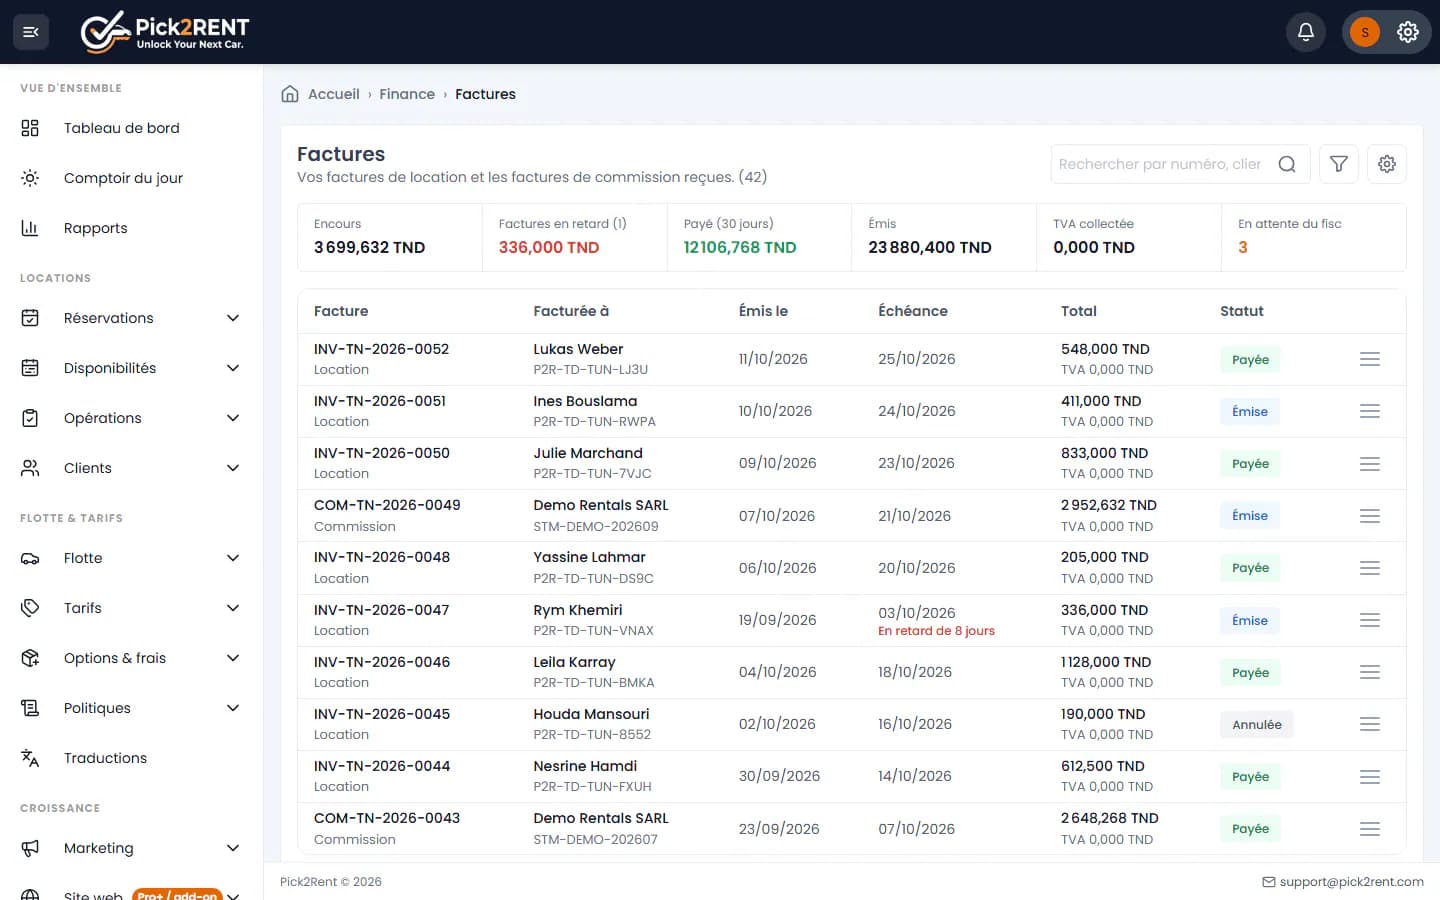This screenshot has height=900, width=1440.
Task: Open the invoice filter funnel
Action: pyautogui.click(x=1339, y=164)
